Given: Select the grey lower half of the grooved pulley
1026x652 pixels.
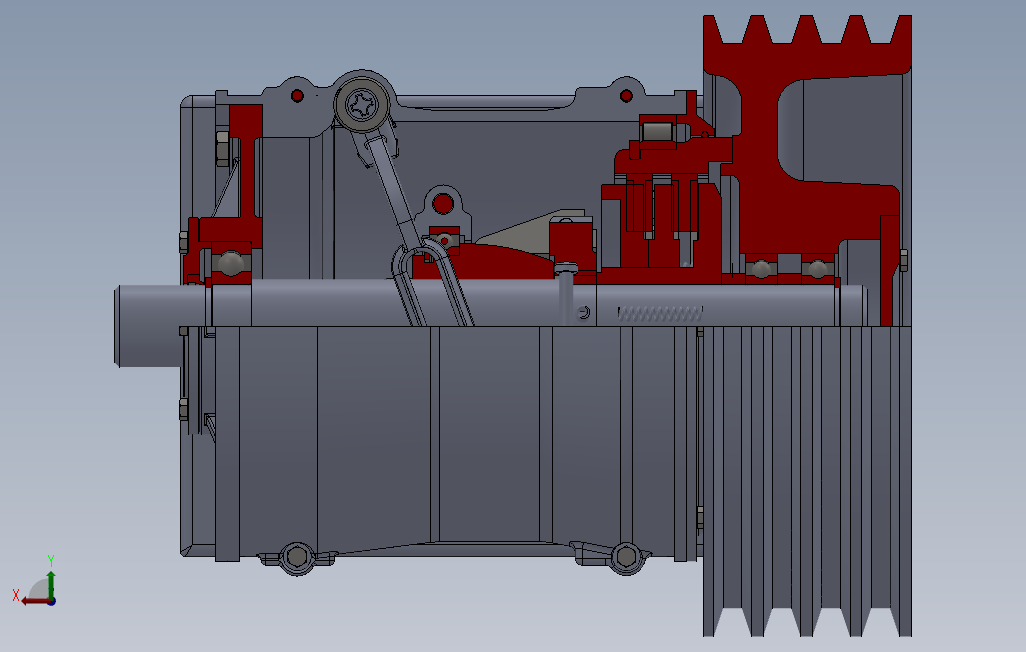Looking at the screenshot, I should (x=807, y=481).
